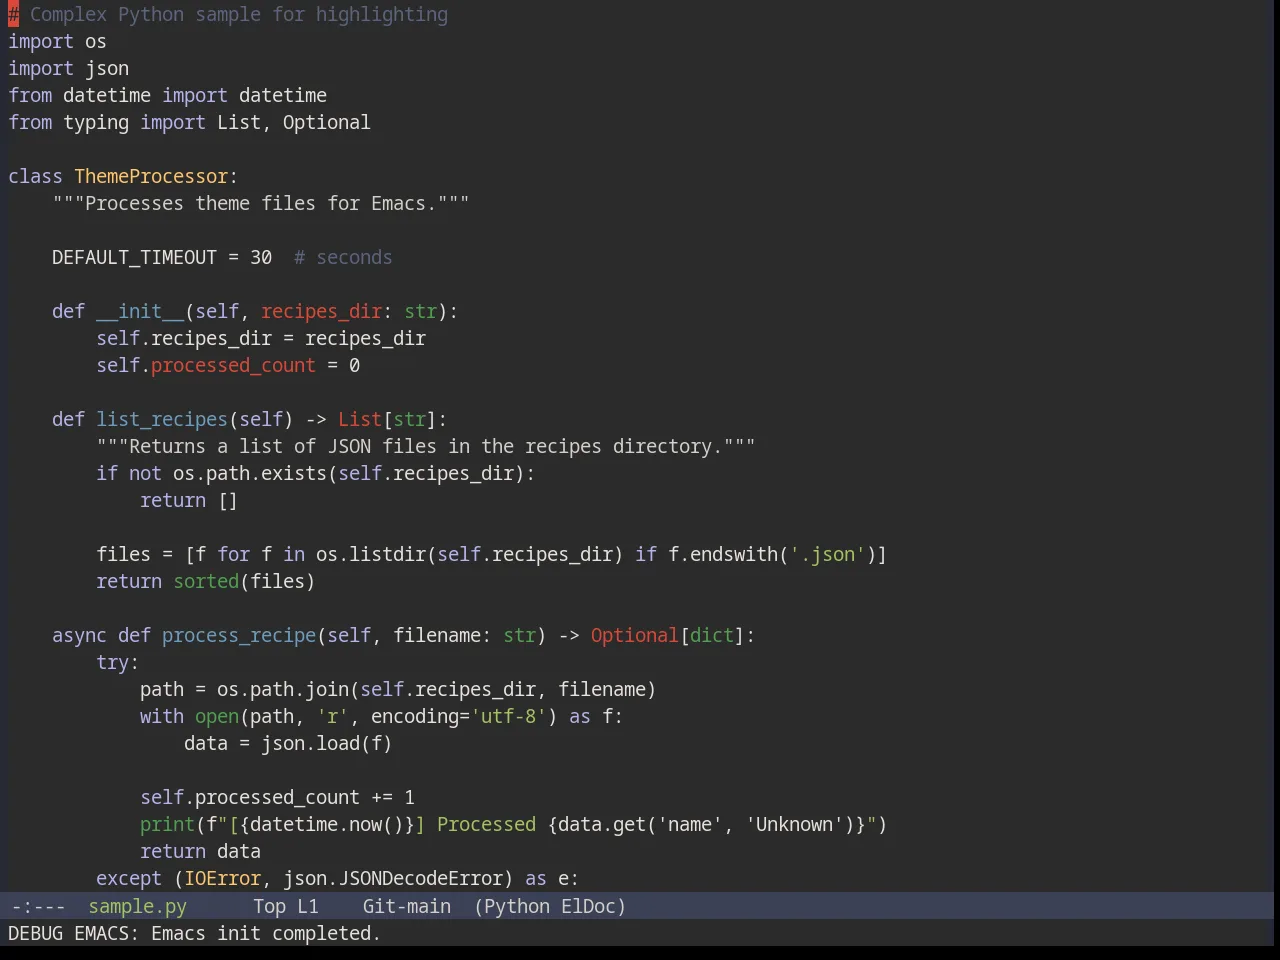Click 'from datetime import datetime' line
Viewport: 1280px width, 960px height.
pos(167,95)
